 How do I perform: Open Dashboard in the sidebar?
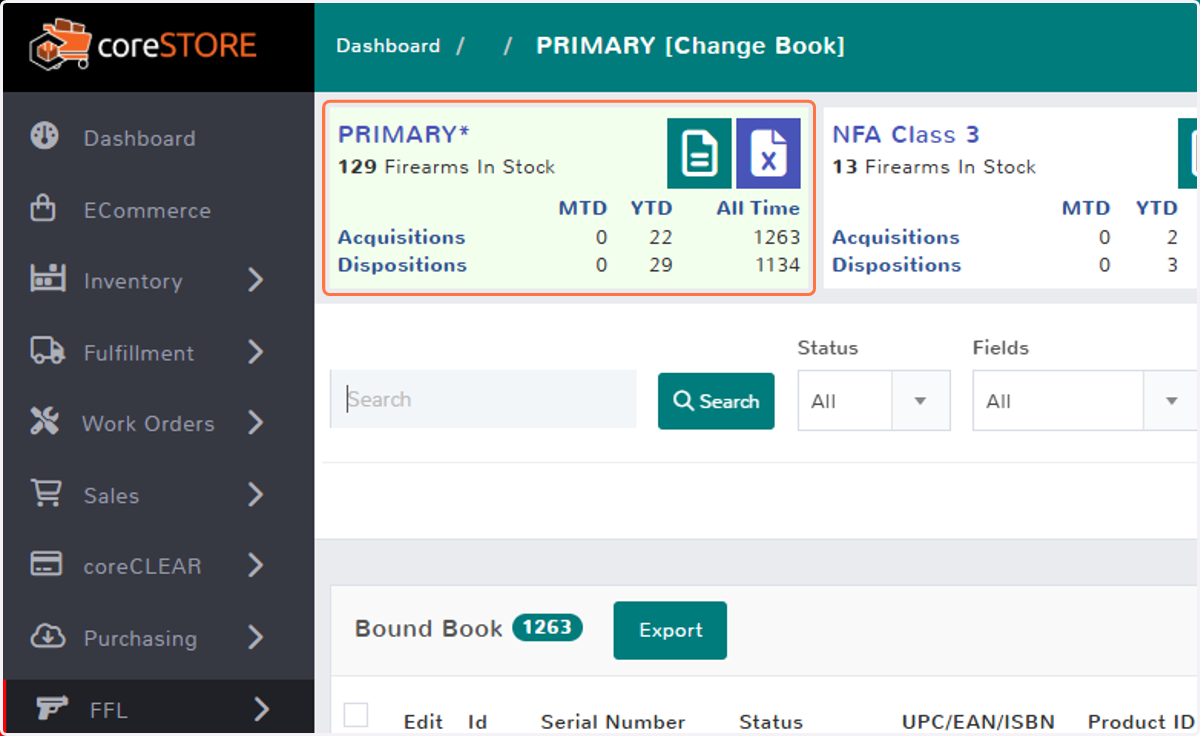(x=139, y=138)
